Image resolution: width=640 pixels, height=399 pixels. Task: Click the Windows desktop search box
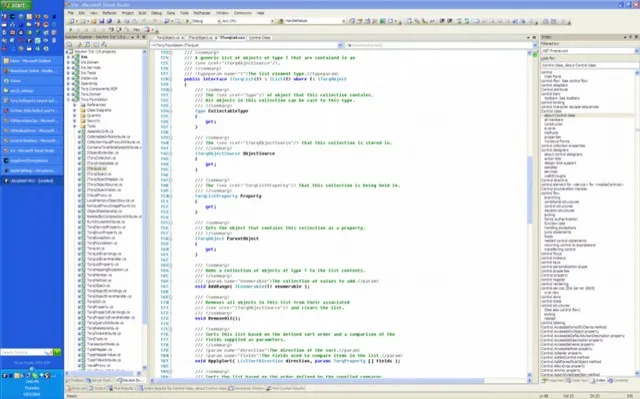27,352
